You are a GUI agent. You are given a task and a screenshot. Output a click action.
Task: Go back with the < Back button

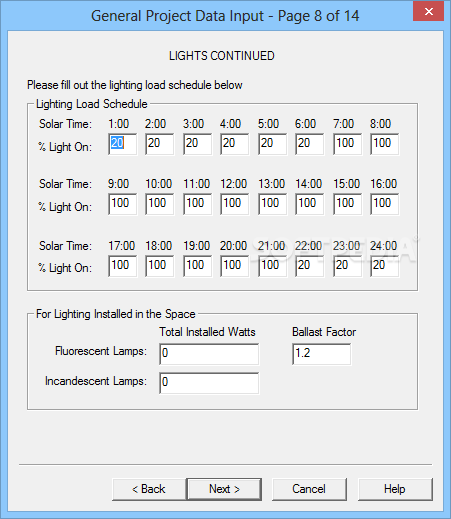click(149, 489)
